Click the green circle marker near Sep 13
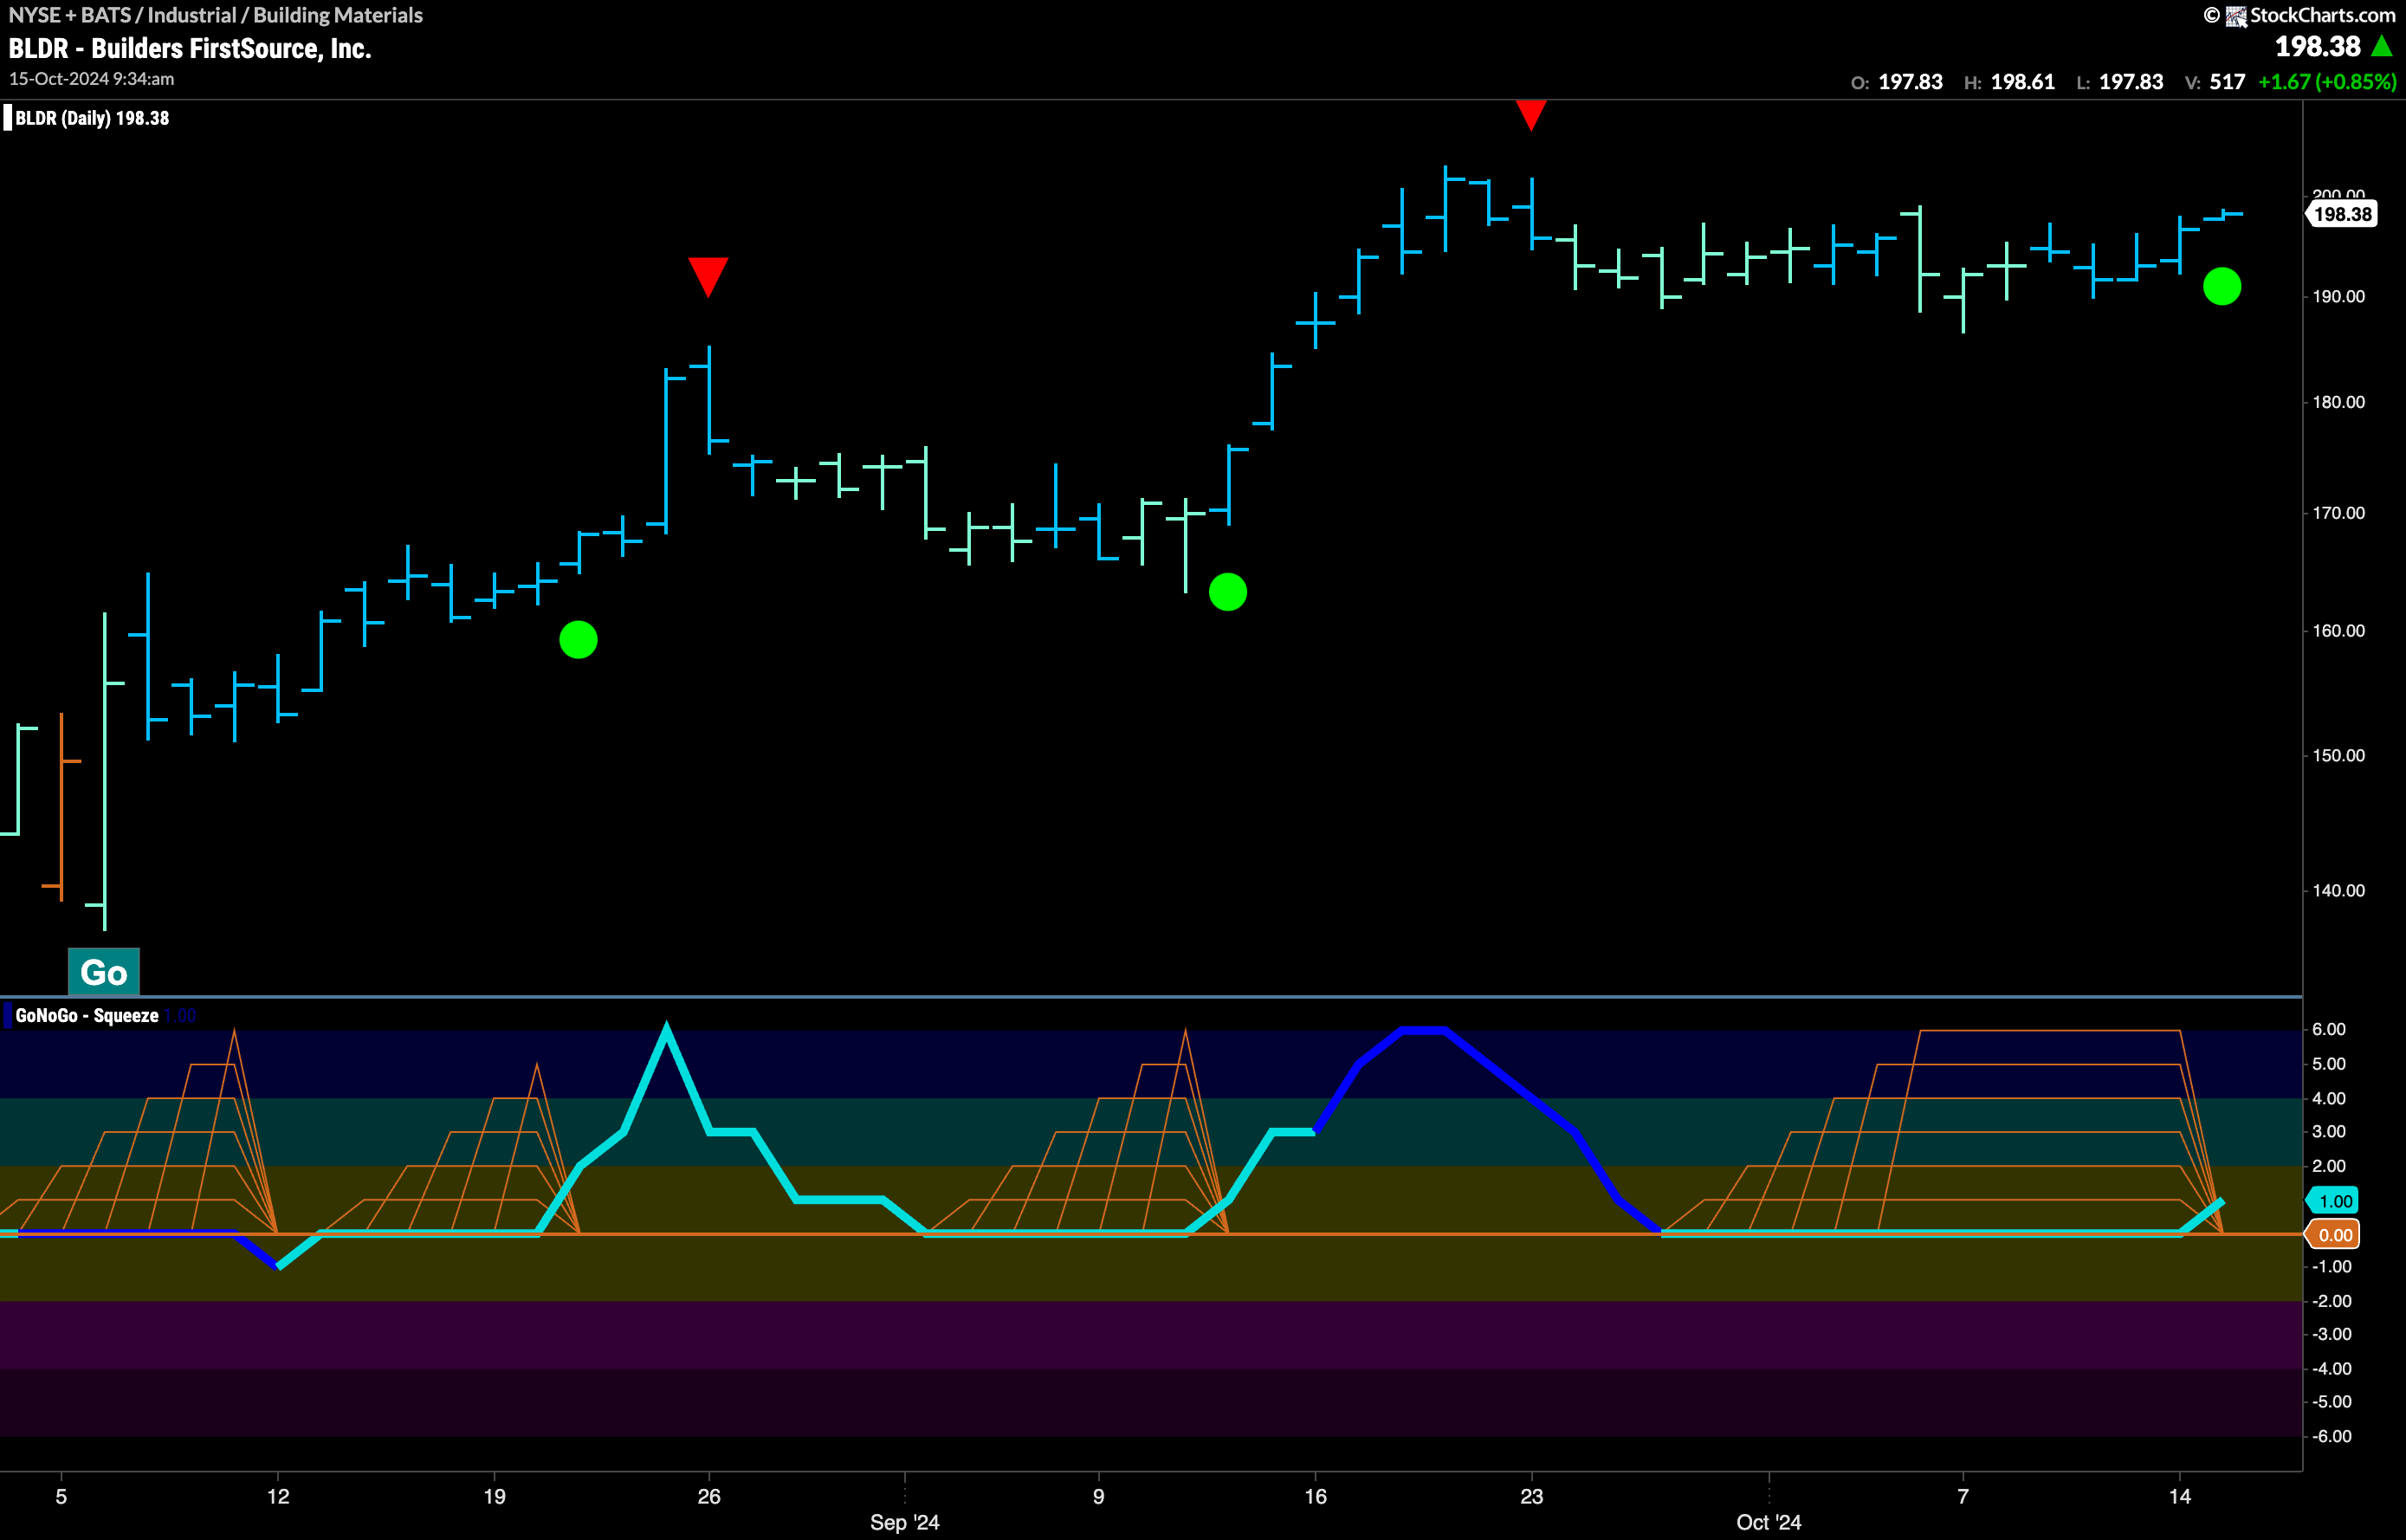 pos(1228,592)
